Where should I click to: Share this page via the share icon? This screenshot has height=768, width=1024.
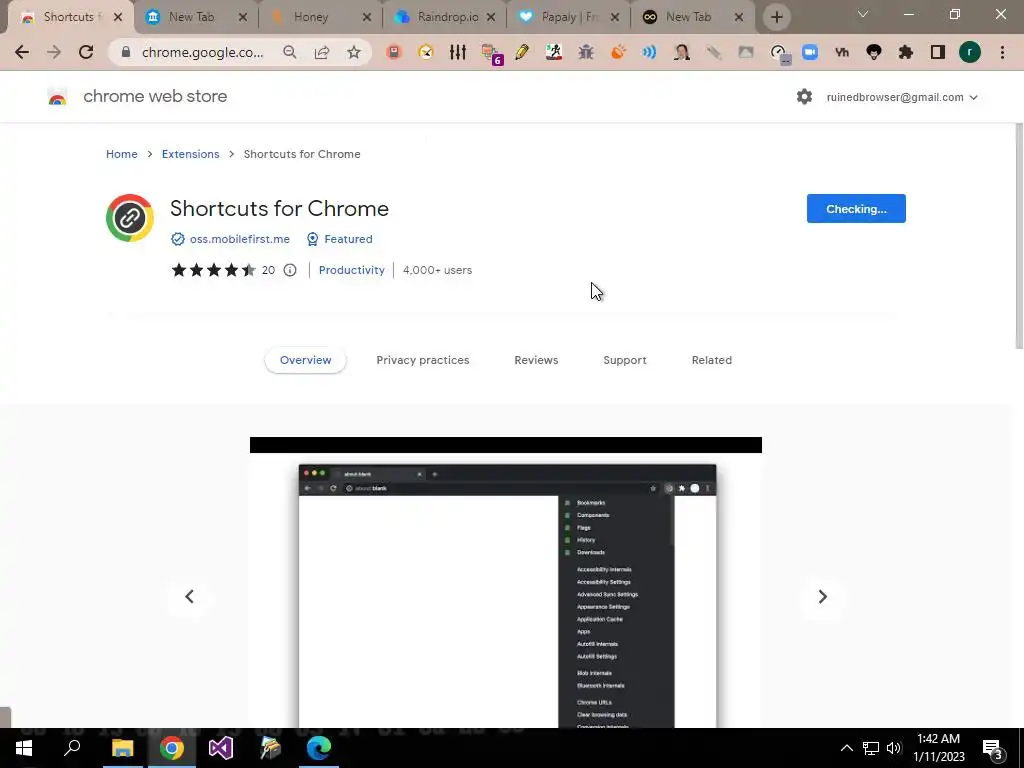click(x=321, y=52)
